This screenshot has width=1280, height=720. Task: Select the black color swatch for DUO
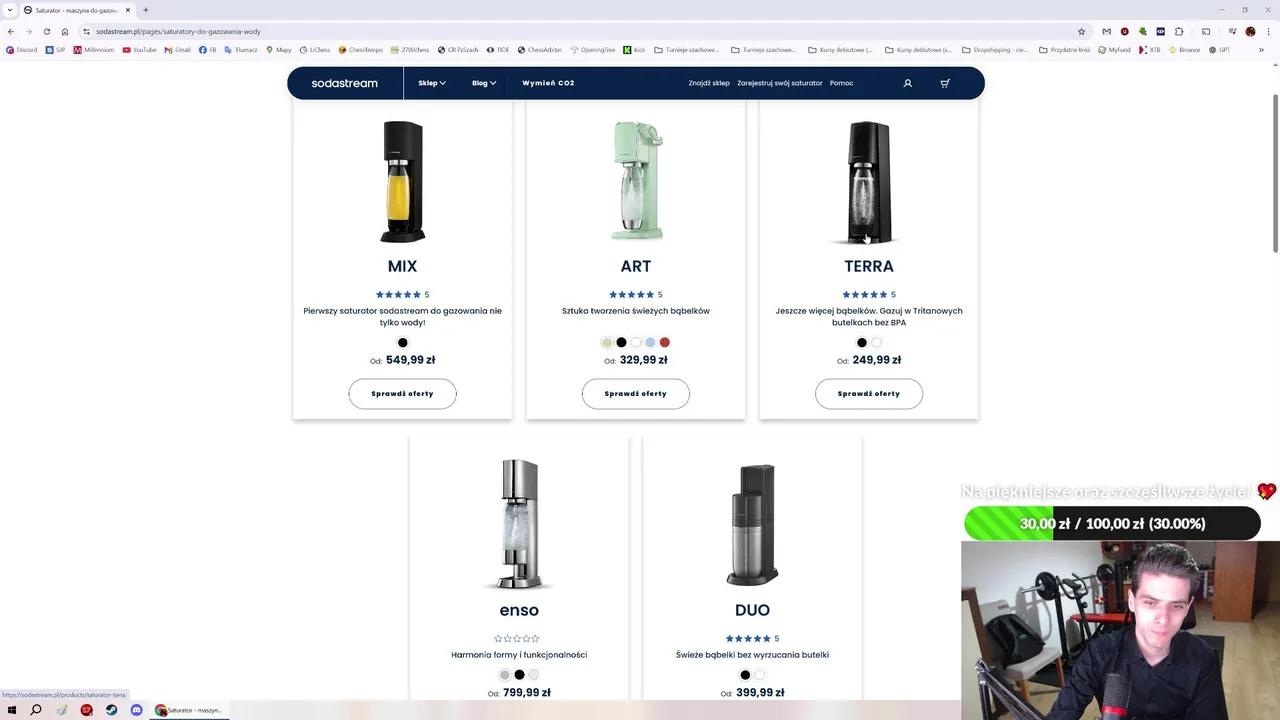[745, 675]
